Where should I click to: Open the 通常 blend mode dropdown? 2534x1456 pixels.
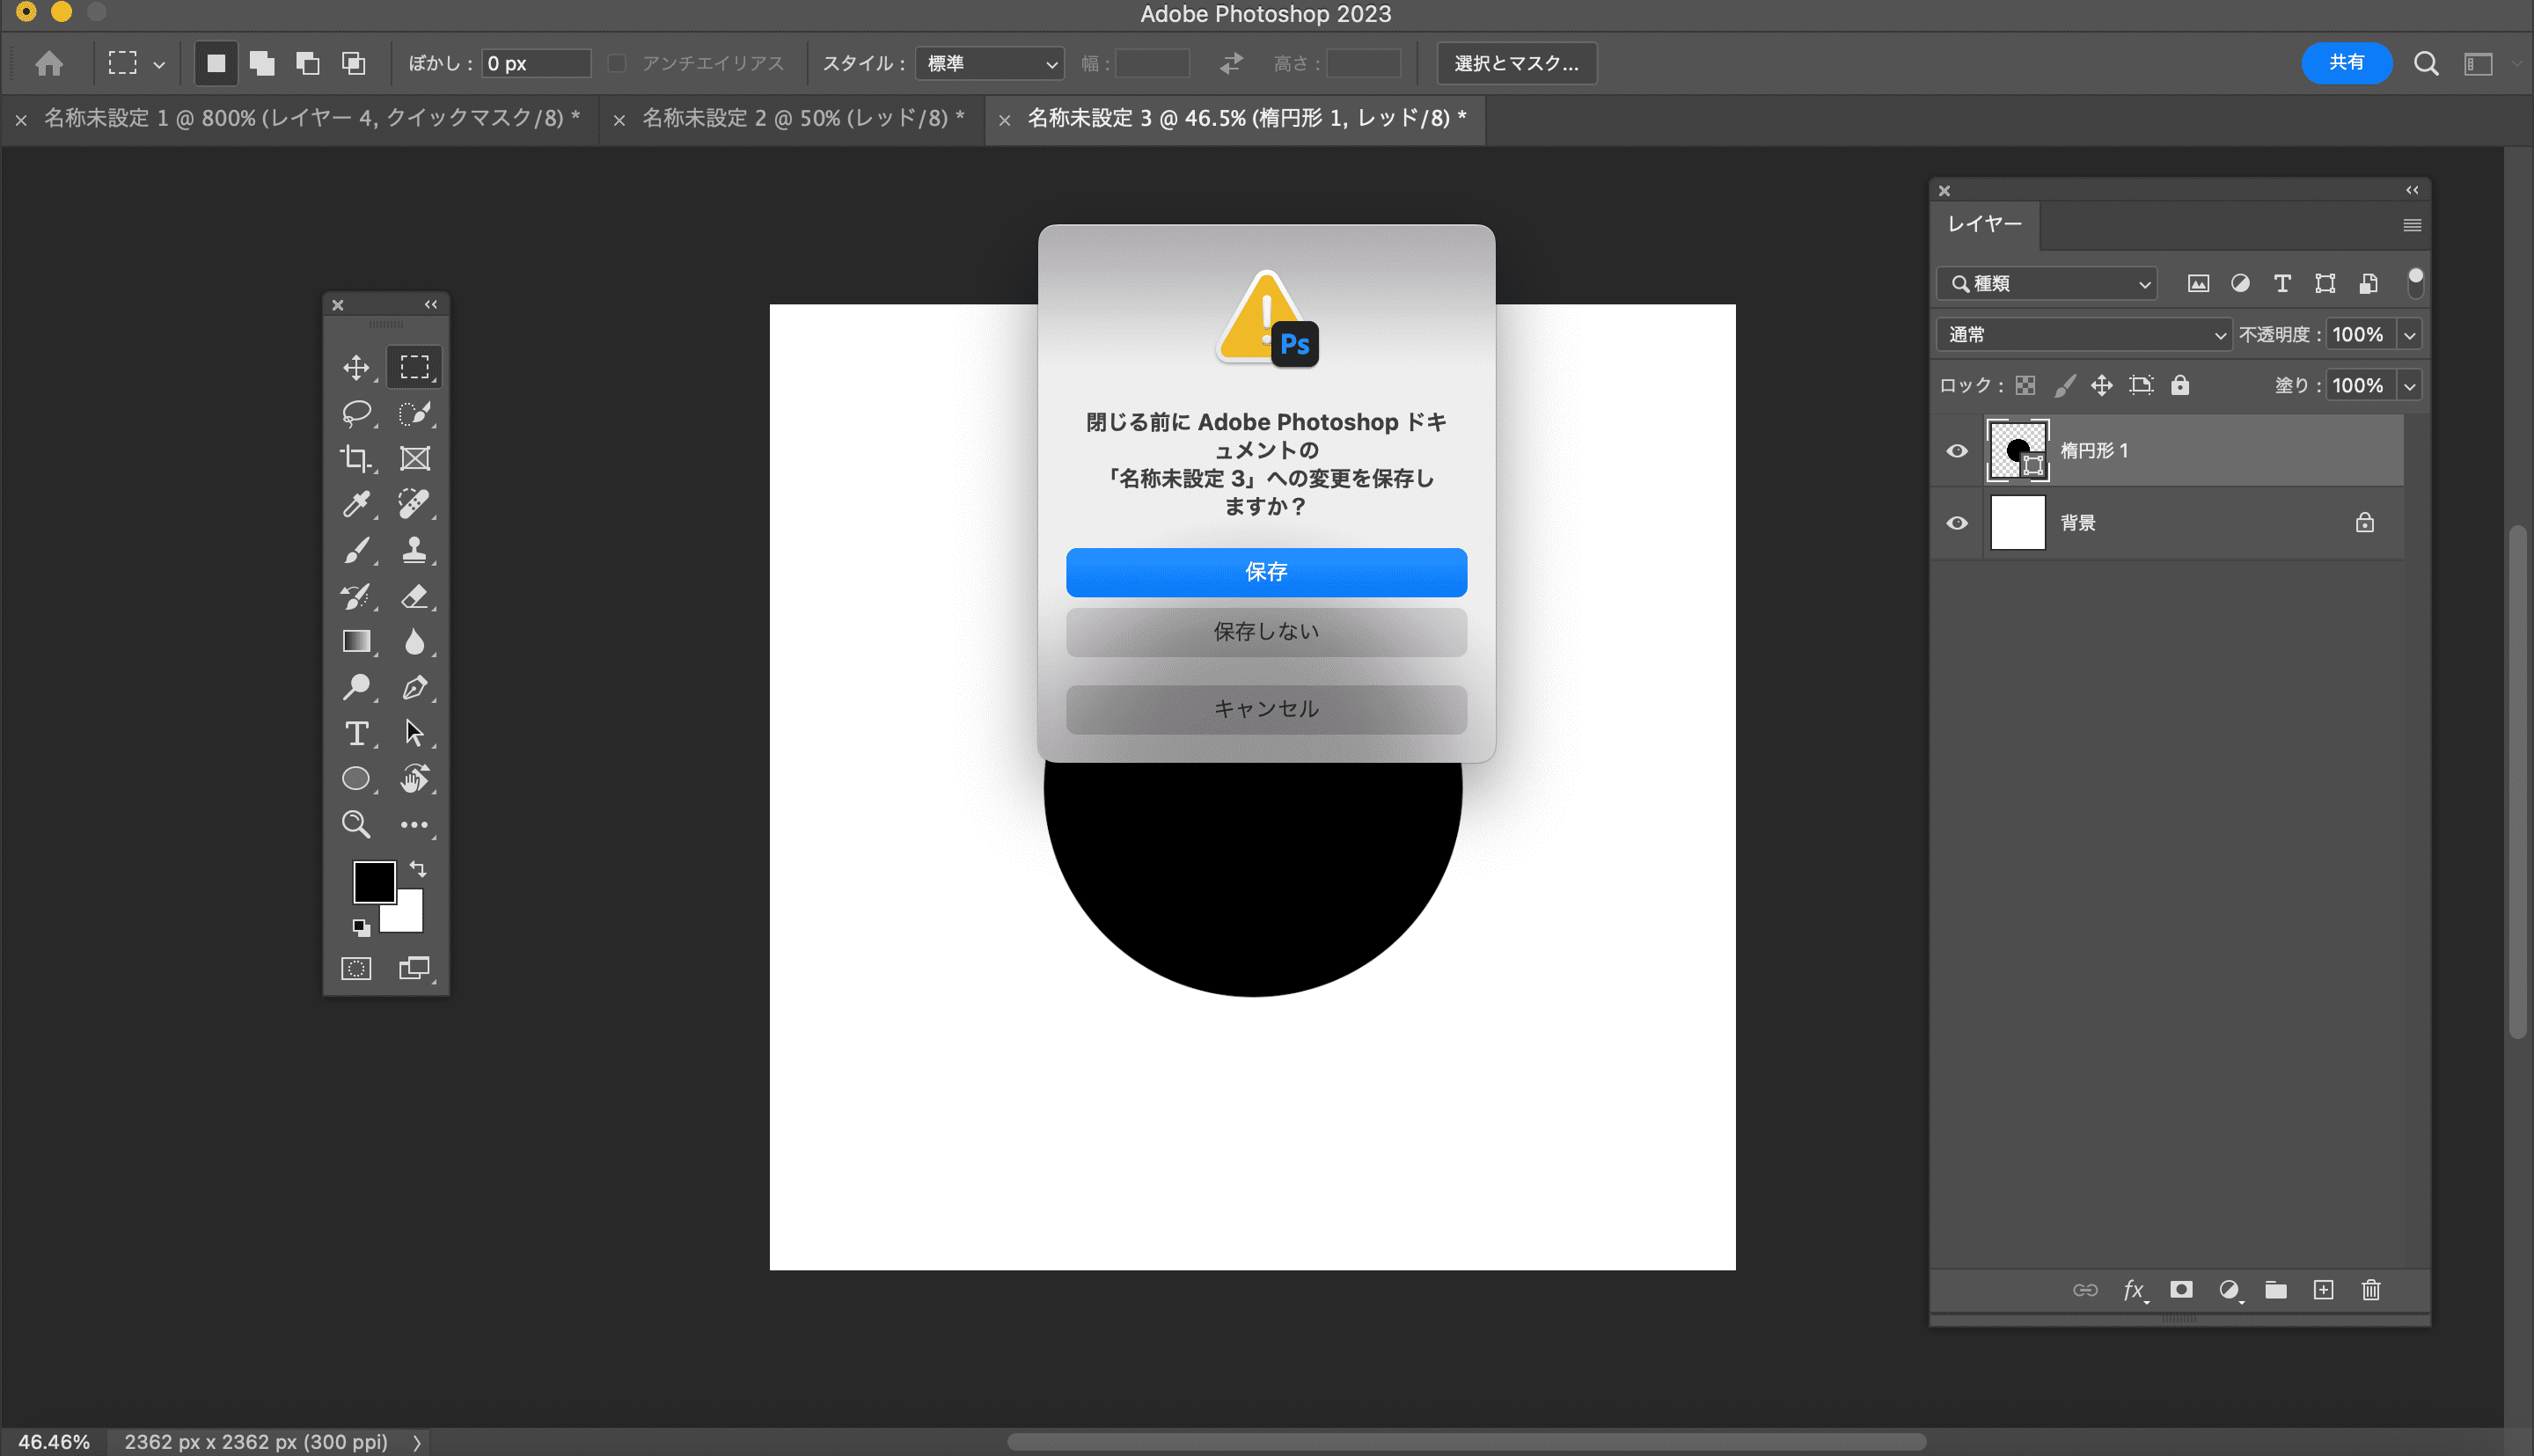[x=2083, y=334]
